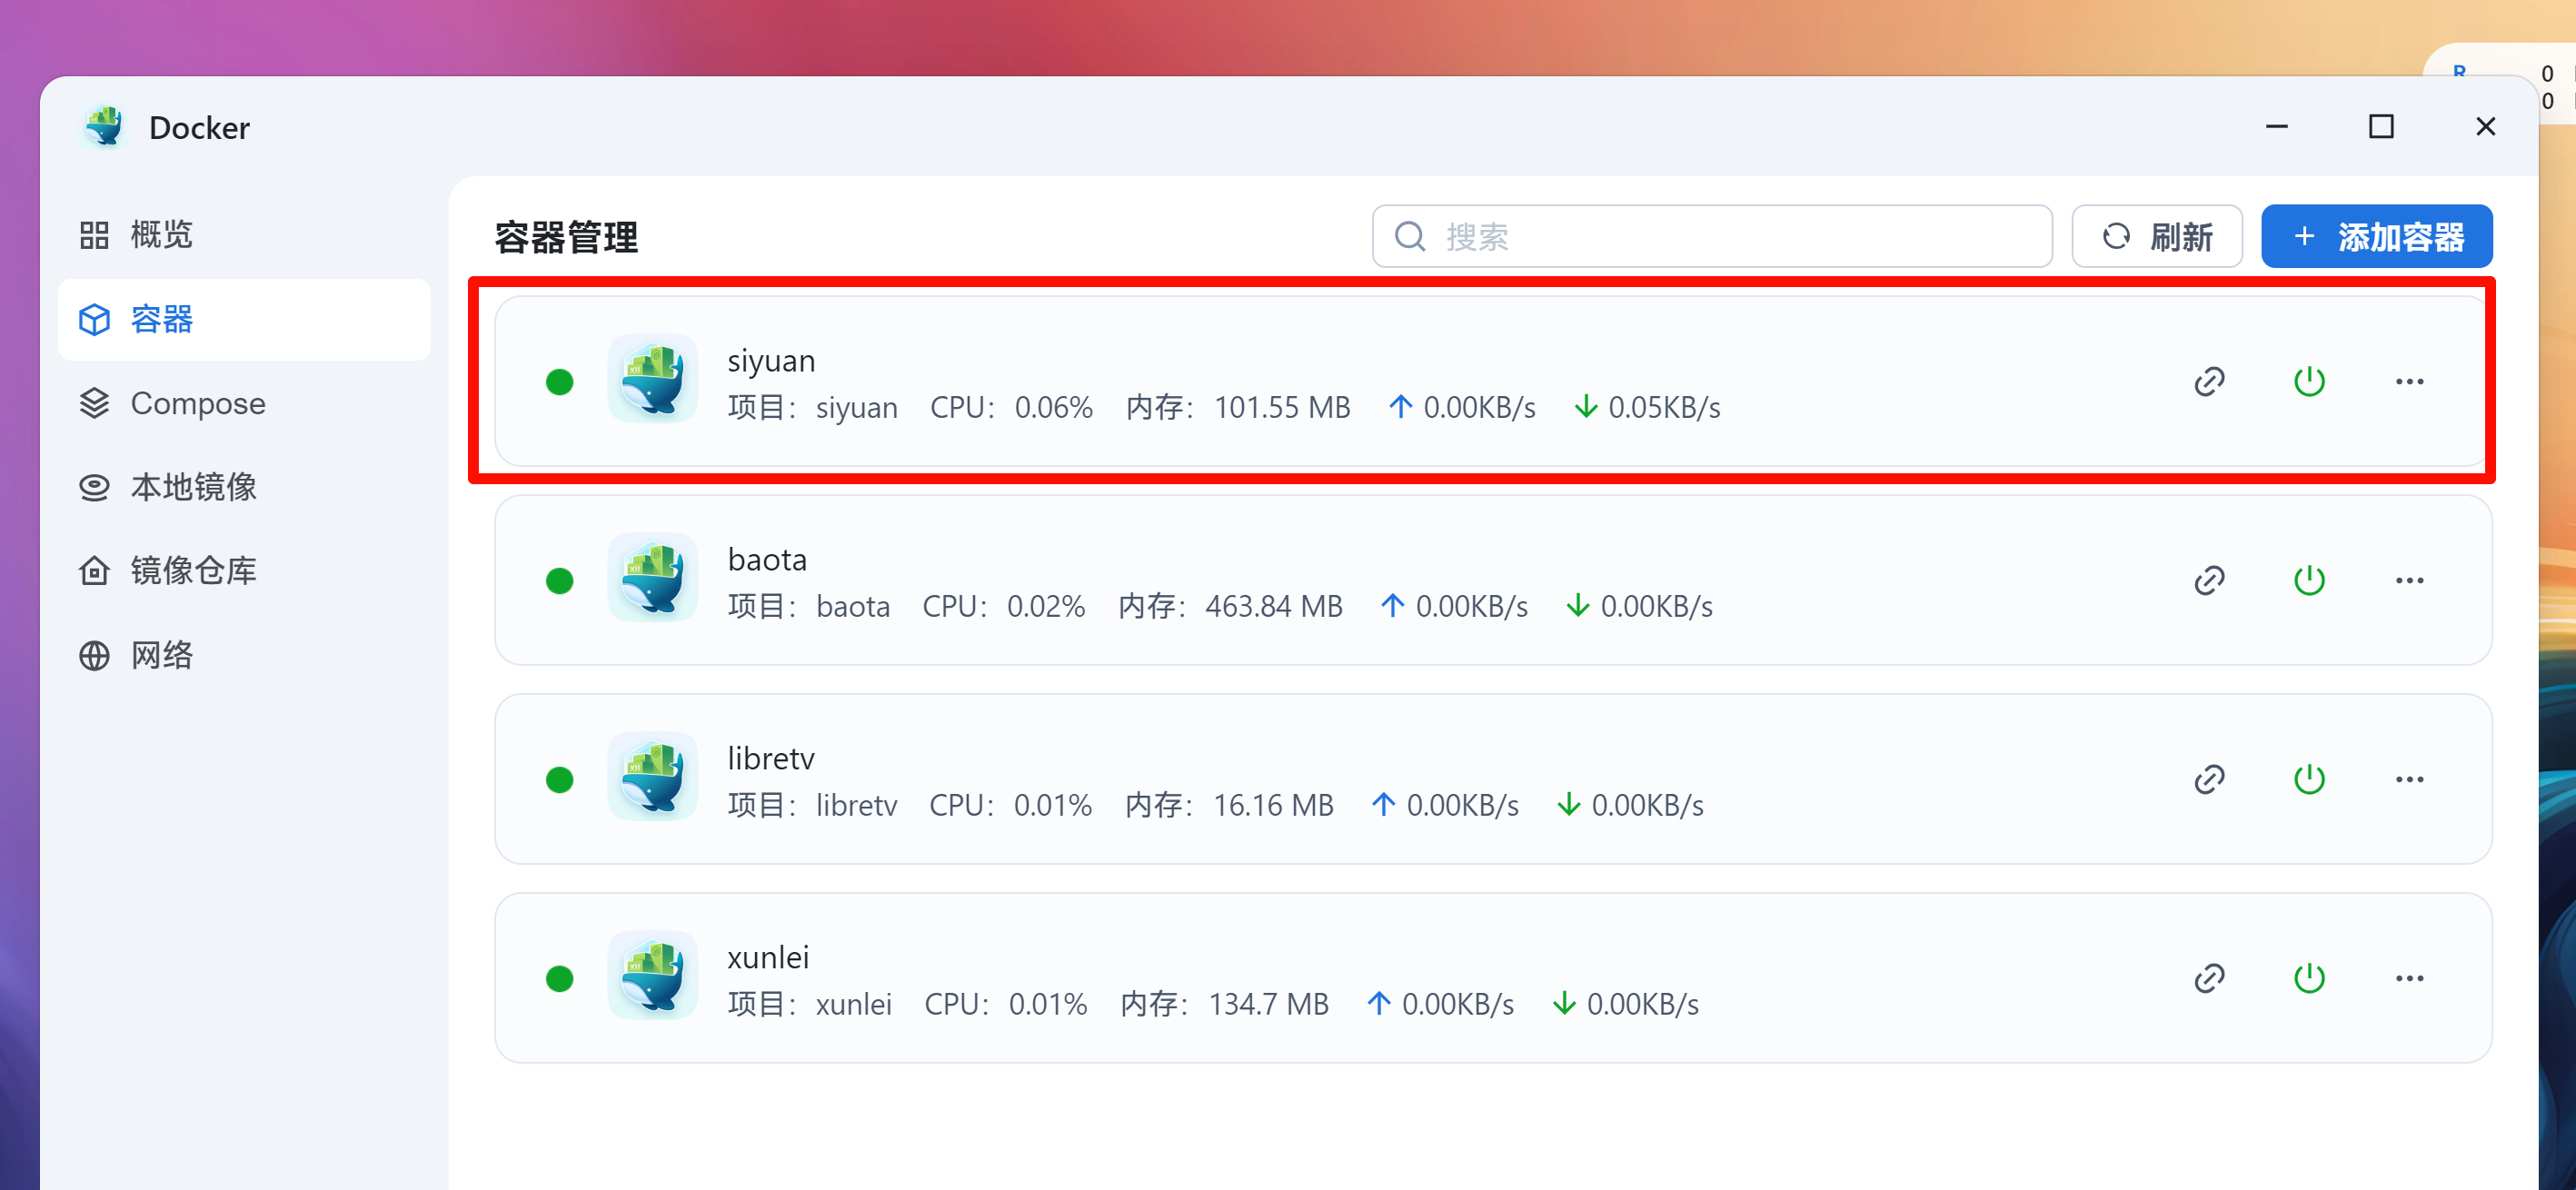2576x1190 pixels.
Task: Close the Docker window
Action: (x=2485, y=127)
